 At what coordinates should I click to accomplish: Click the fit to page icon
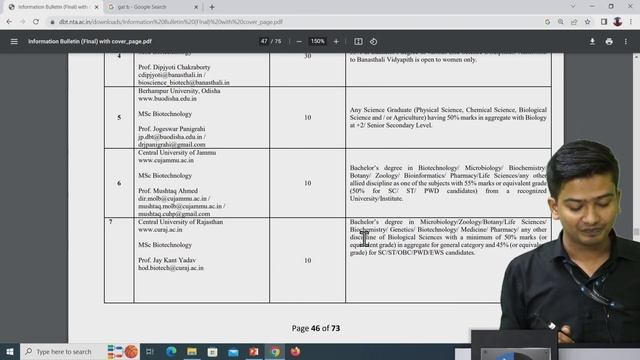pos(358,42)
